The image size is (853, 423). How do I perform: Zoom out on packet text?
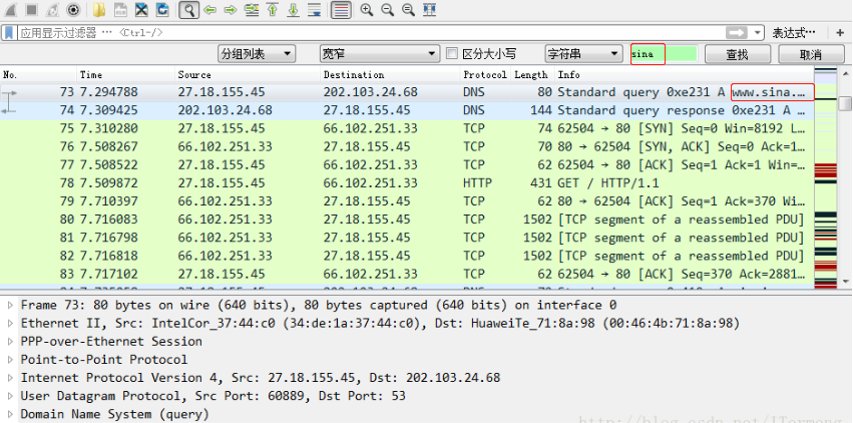(x=387, y=10)
